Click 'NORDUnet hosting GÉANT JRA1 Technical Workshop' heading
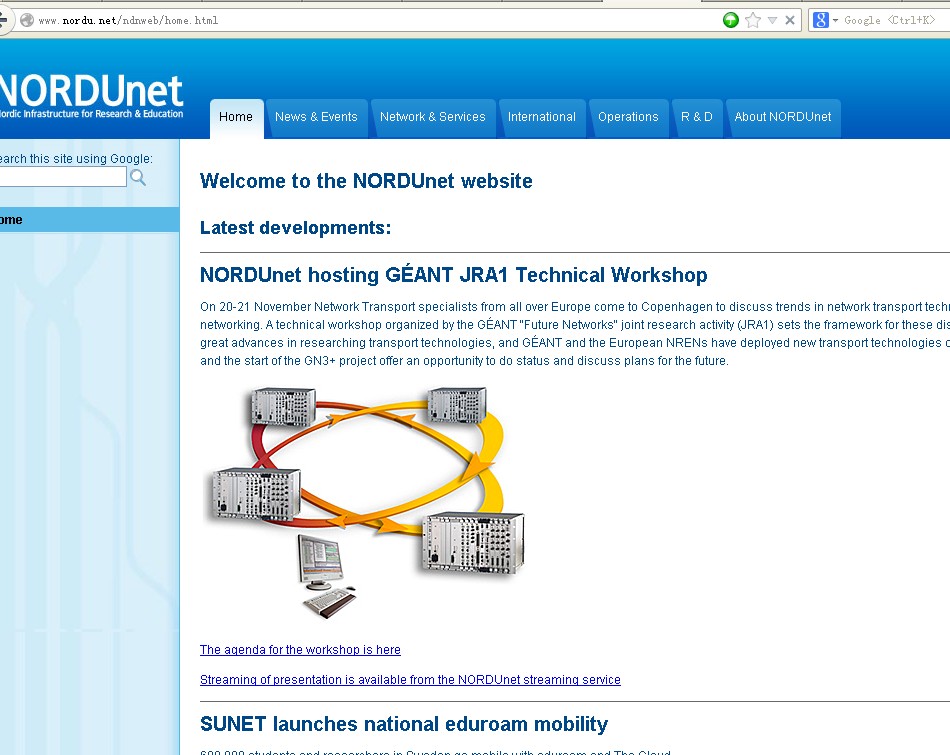 pyautogui.click(x=454, y=274)
